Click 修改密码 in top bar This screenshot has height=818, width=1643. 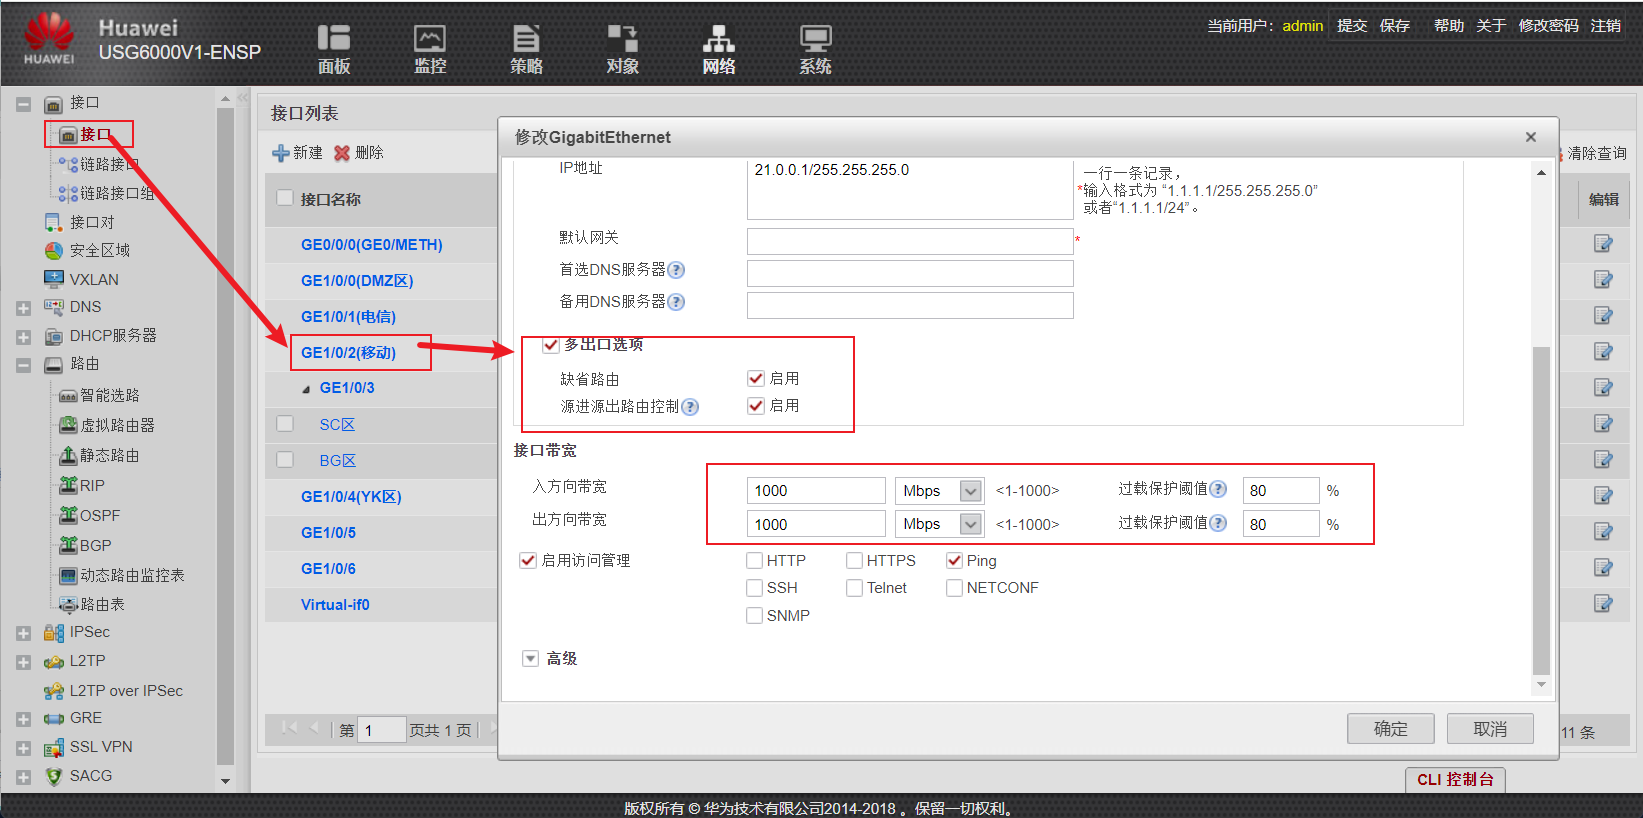(1549, 26)
